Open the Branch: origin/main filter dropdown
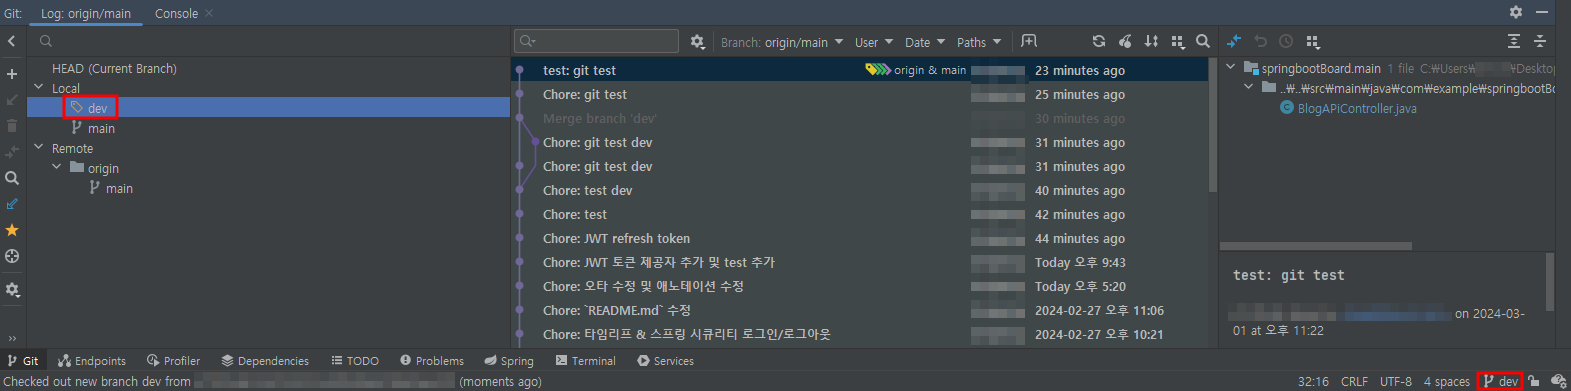The height and width of the screenshot is (391, 1571). coord(782,42)
